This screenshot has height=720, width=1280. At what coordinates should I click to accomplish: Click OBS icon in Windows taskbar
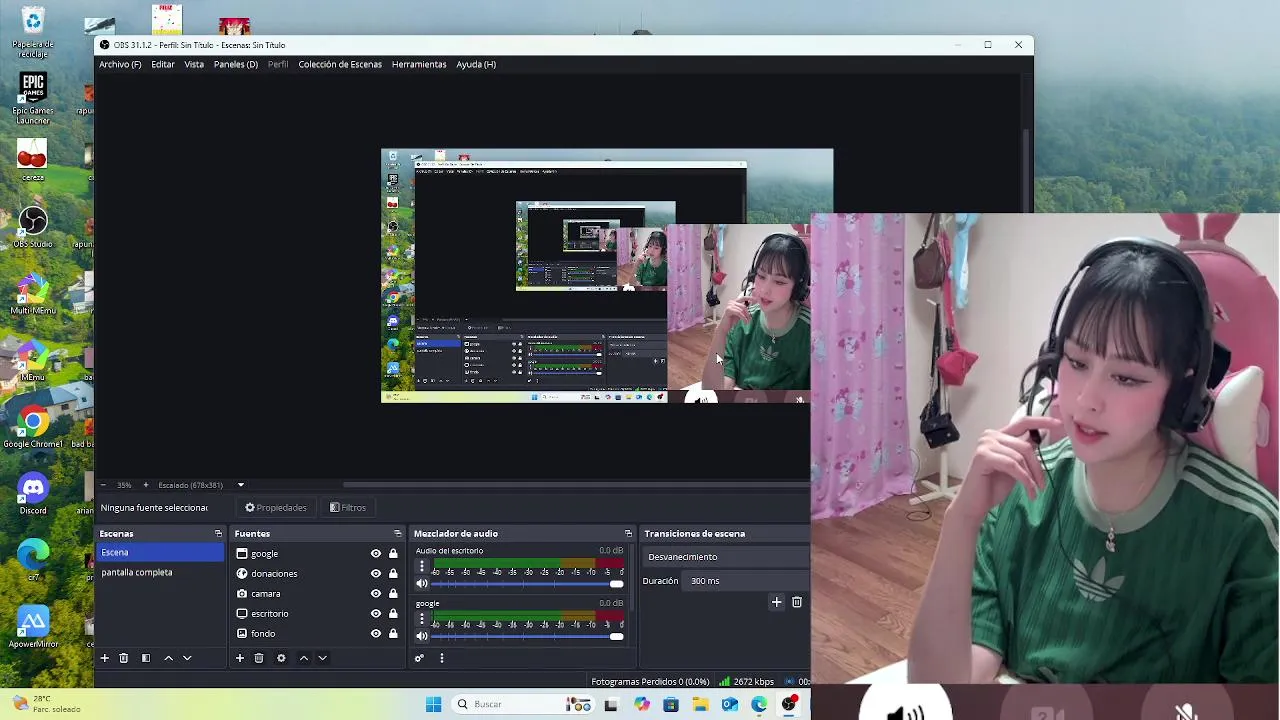pyautogui.click(x=789, y=704)
